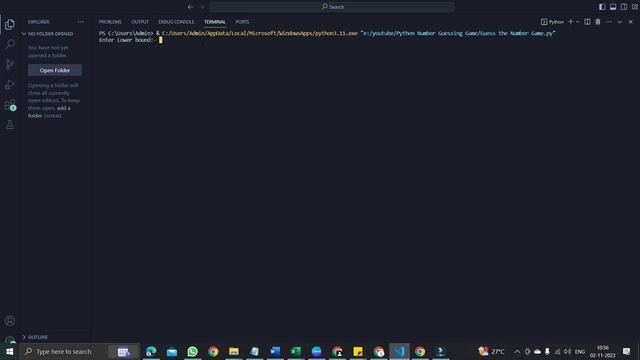Kill terminal with the trash icon
The height and width of the screenshot is (360, 640).
click(x=598, y=22)
